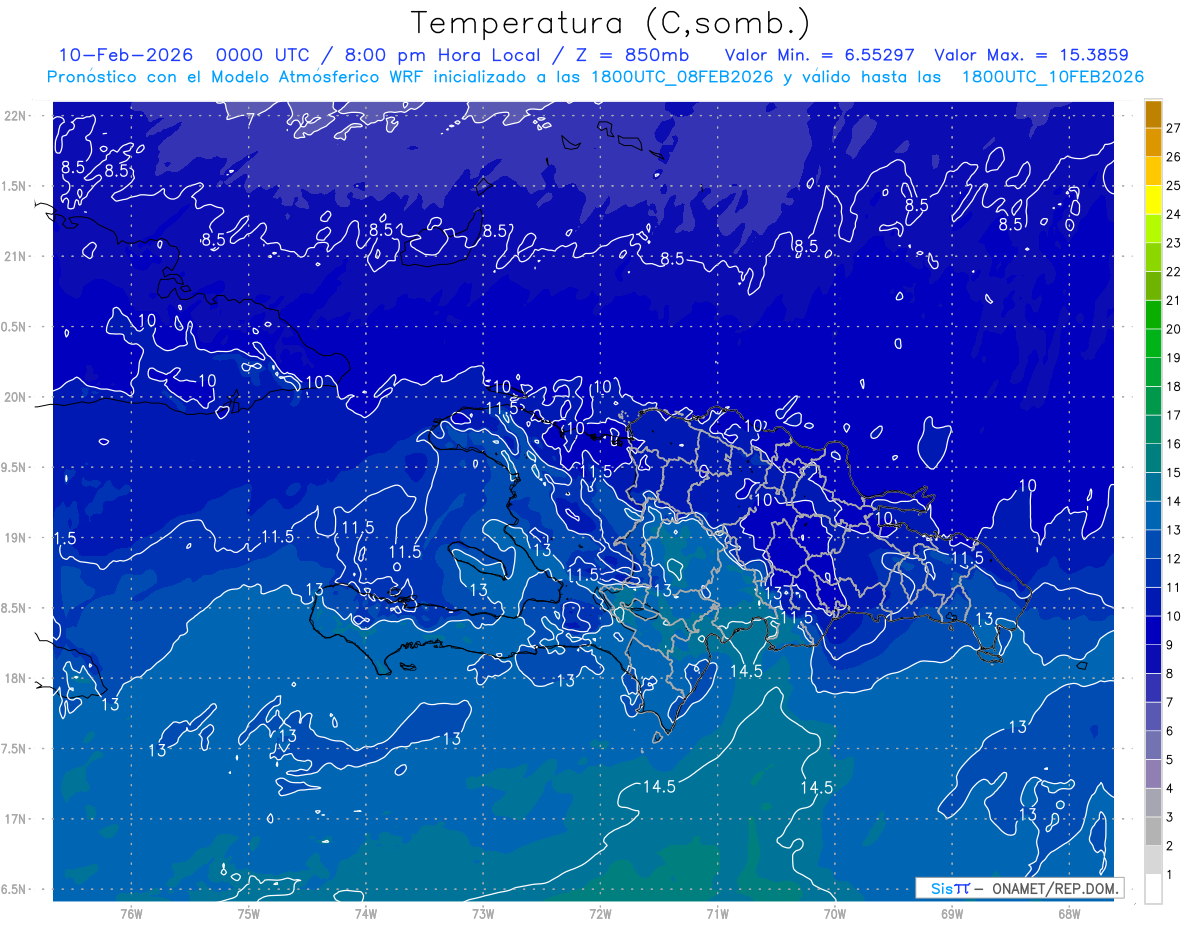Click the color legend label 25
1200x927 pixels.
(x=1173, y=185)
